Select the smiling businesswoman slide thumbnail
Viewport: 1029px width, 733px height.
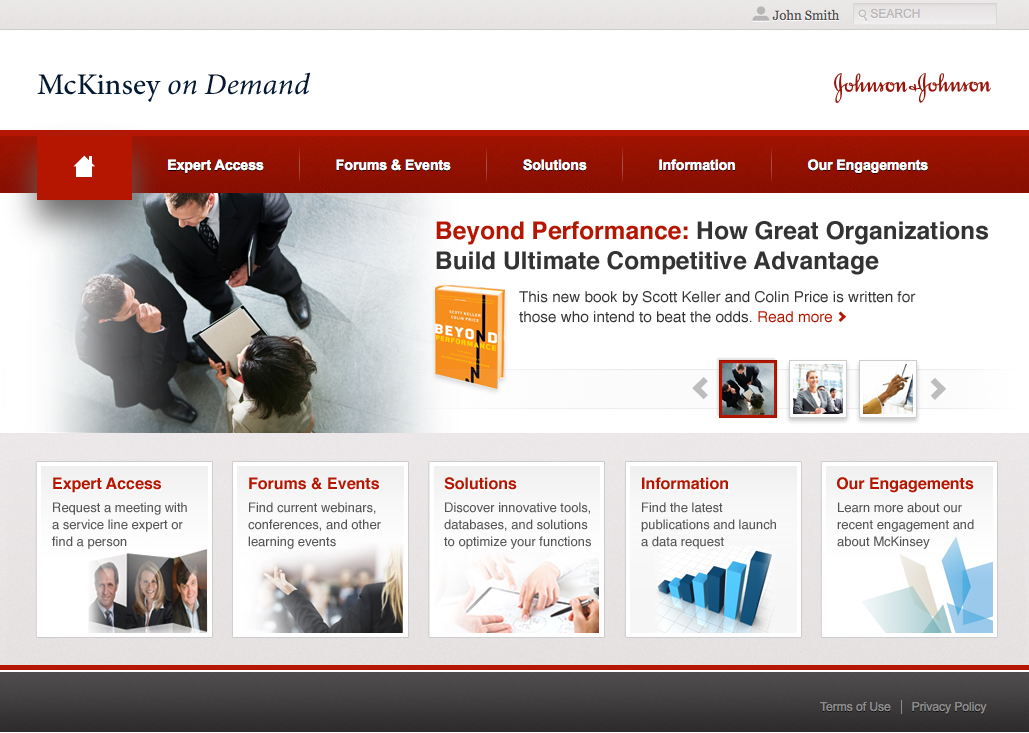click(x=818, y=388)
